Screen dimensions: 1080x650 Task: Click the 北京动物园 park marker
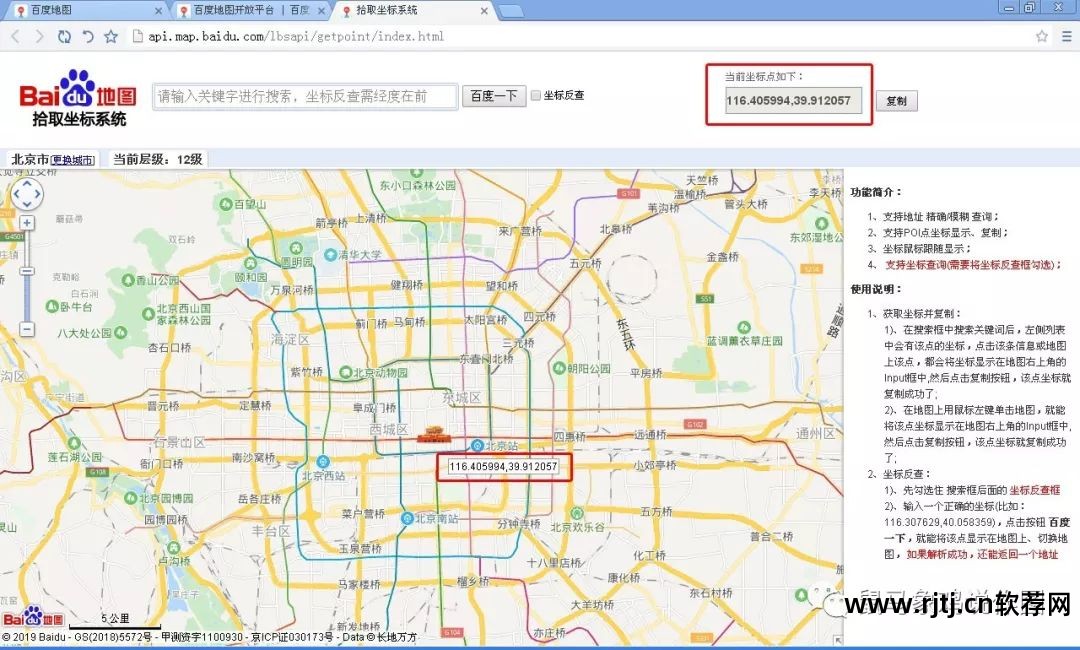[x=346, y=373]
